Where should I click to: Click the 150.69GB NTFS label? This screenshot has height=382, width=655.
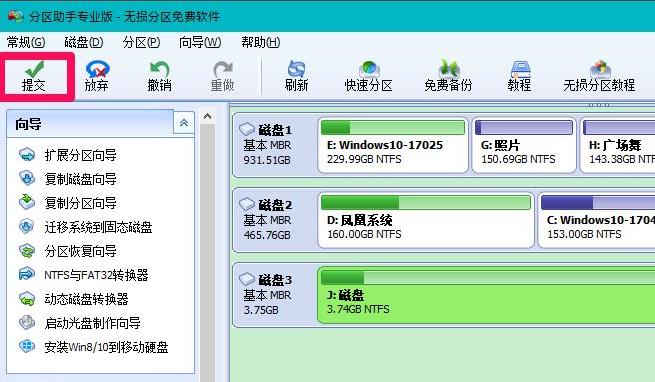tap(518, 159)
